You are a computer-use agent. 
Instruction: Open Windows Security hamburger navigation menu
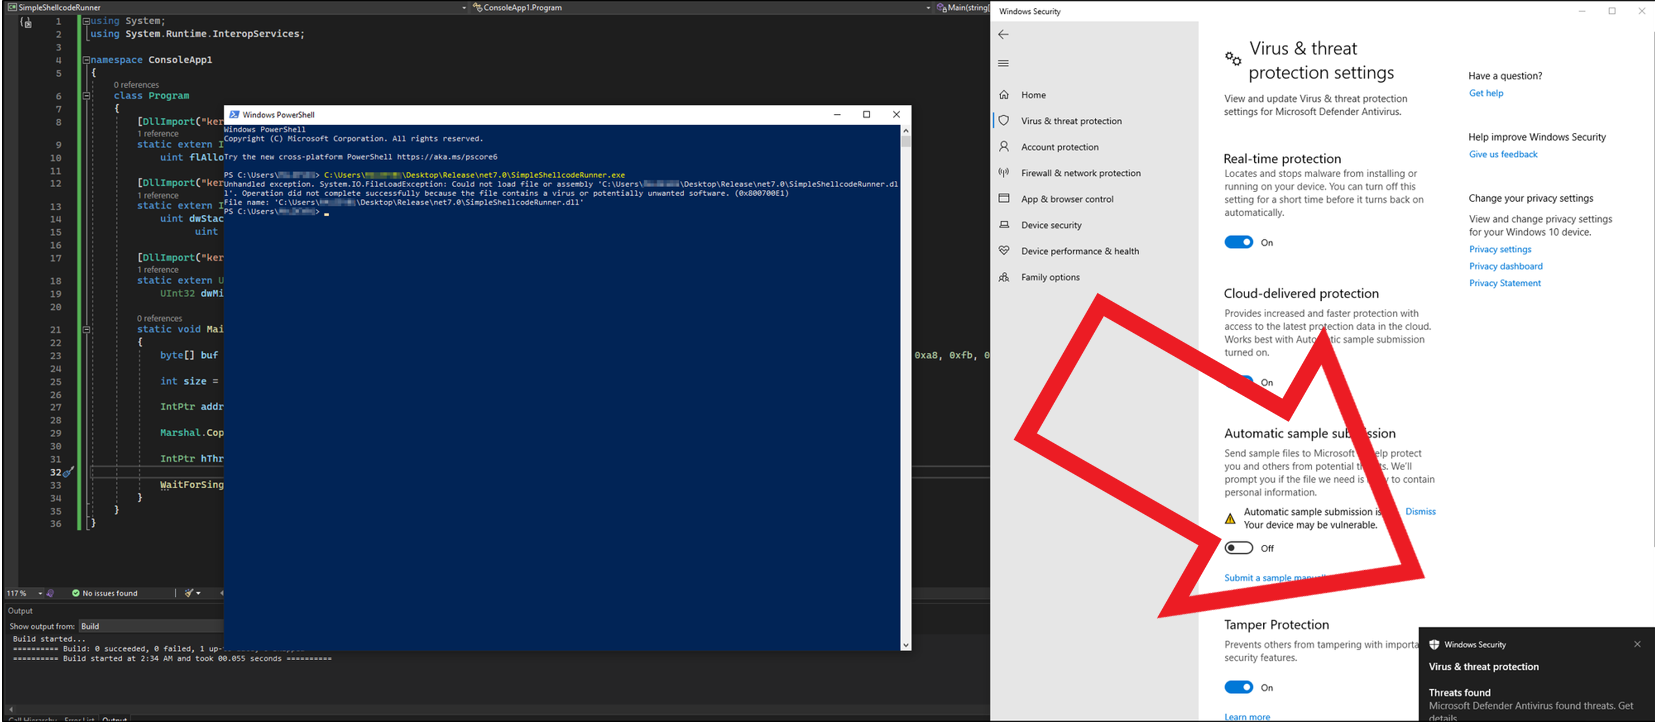pyautogui.click(x=1003, y=63)
